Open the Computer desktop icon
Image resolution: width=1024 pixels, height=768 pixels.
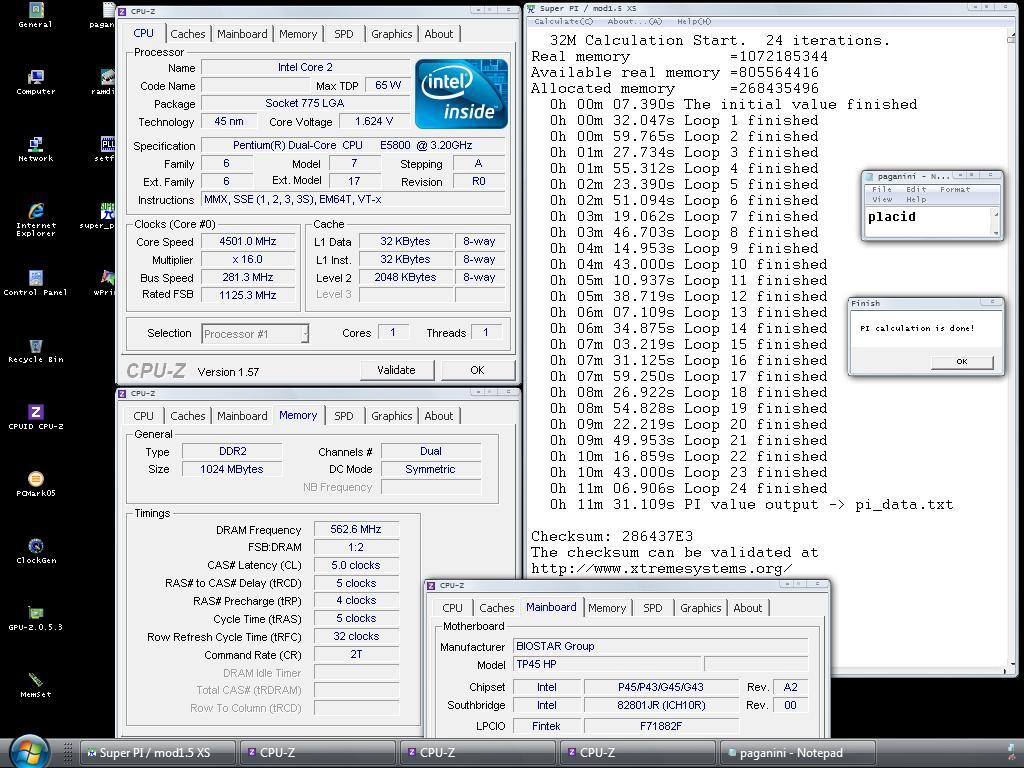[35, 82]
